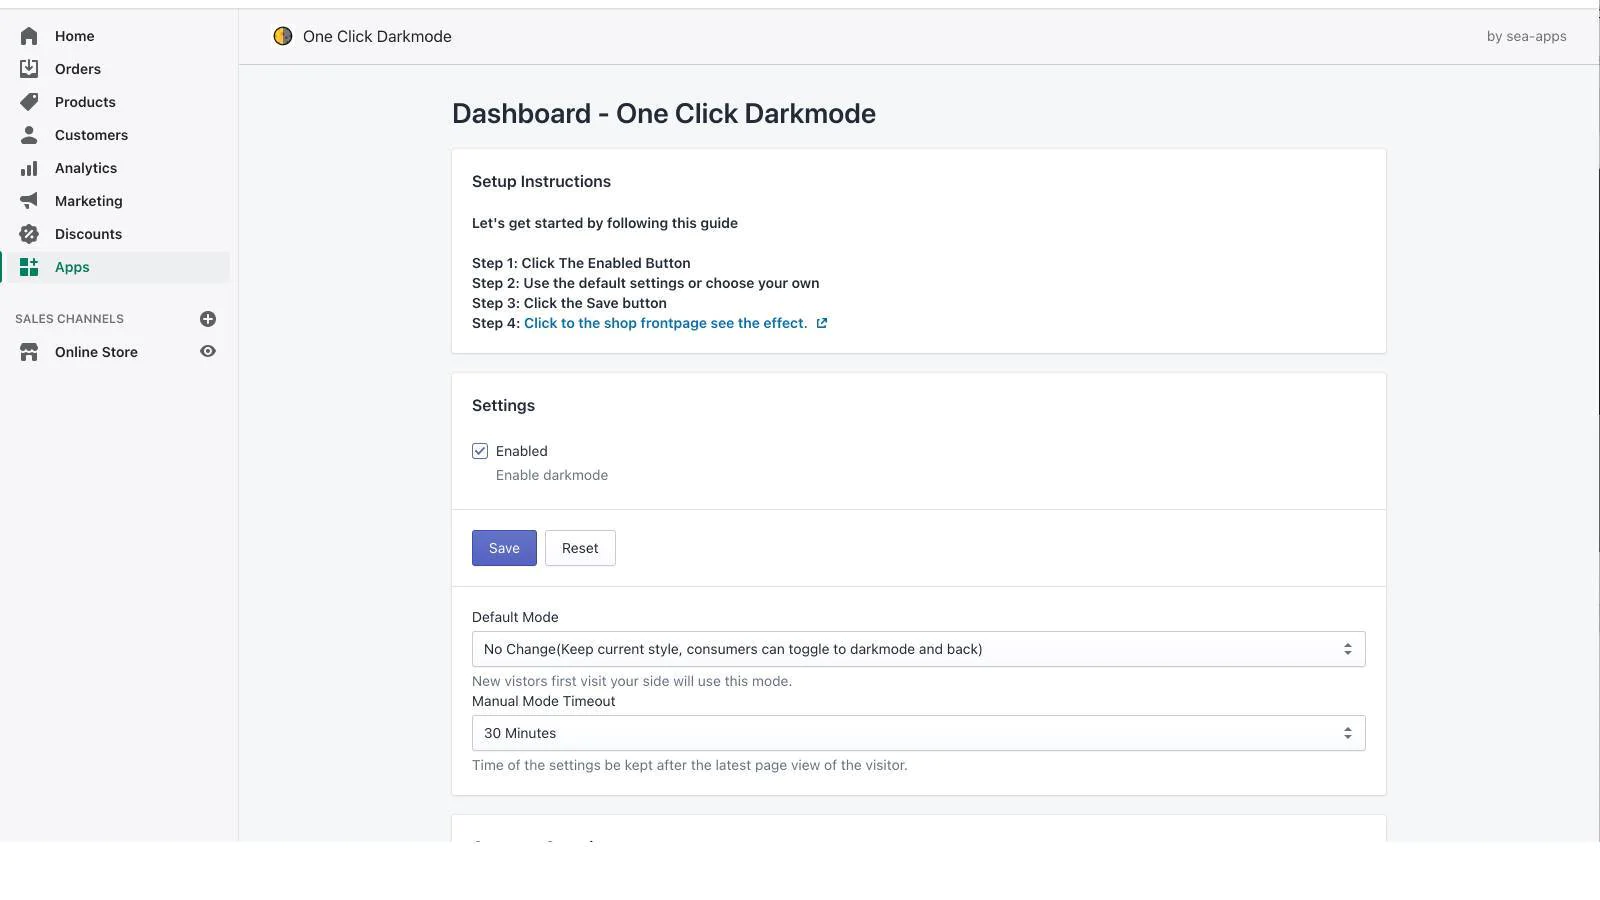1600x900 pixels.
Task: Click the Online Store shop icon
Action: (29, 352)
